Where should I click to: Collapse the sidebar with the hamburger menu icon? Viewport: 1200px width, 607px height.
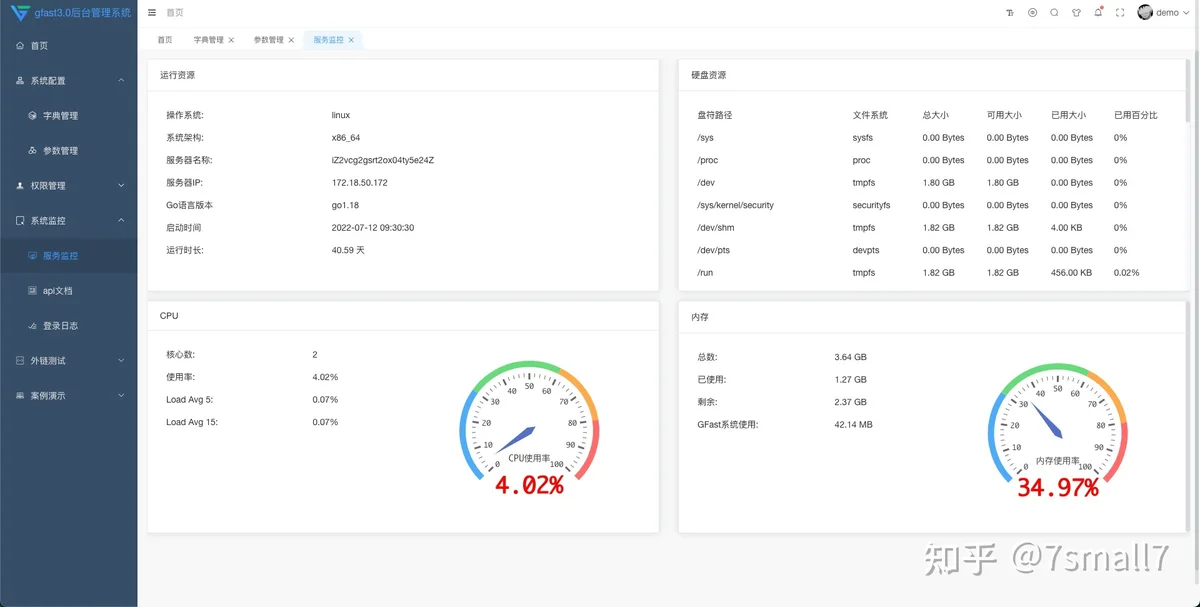[152, 13]
